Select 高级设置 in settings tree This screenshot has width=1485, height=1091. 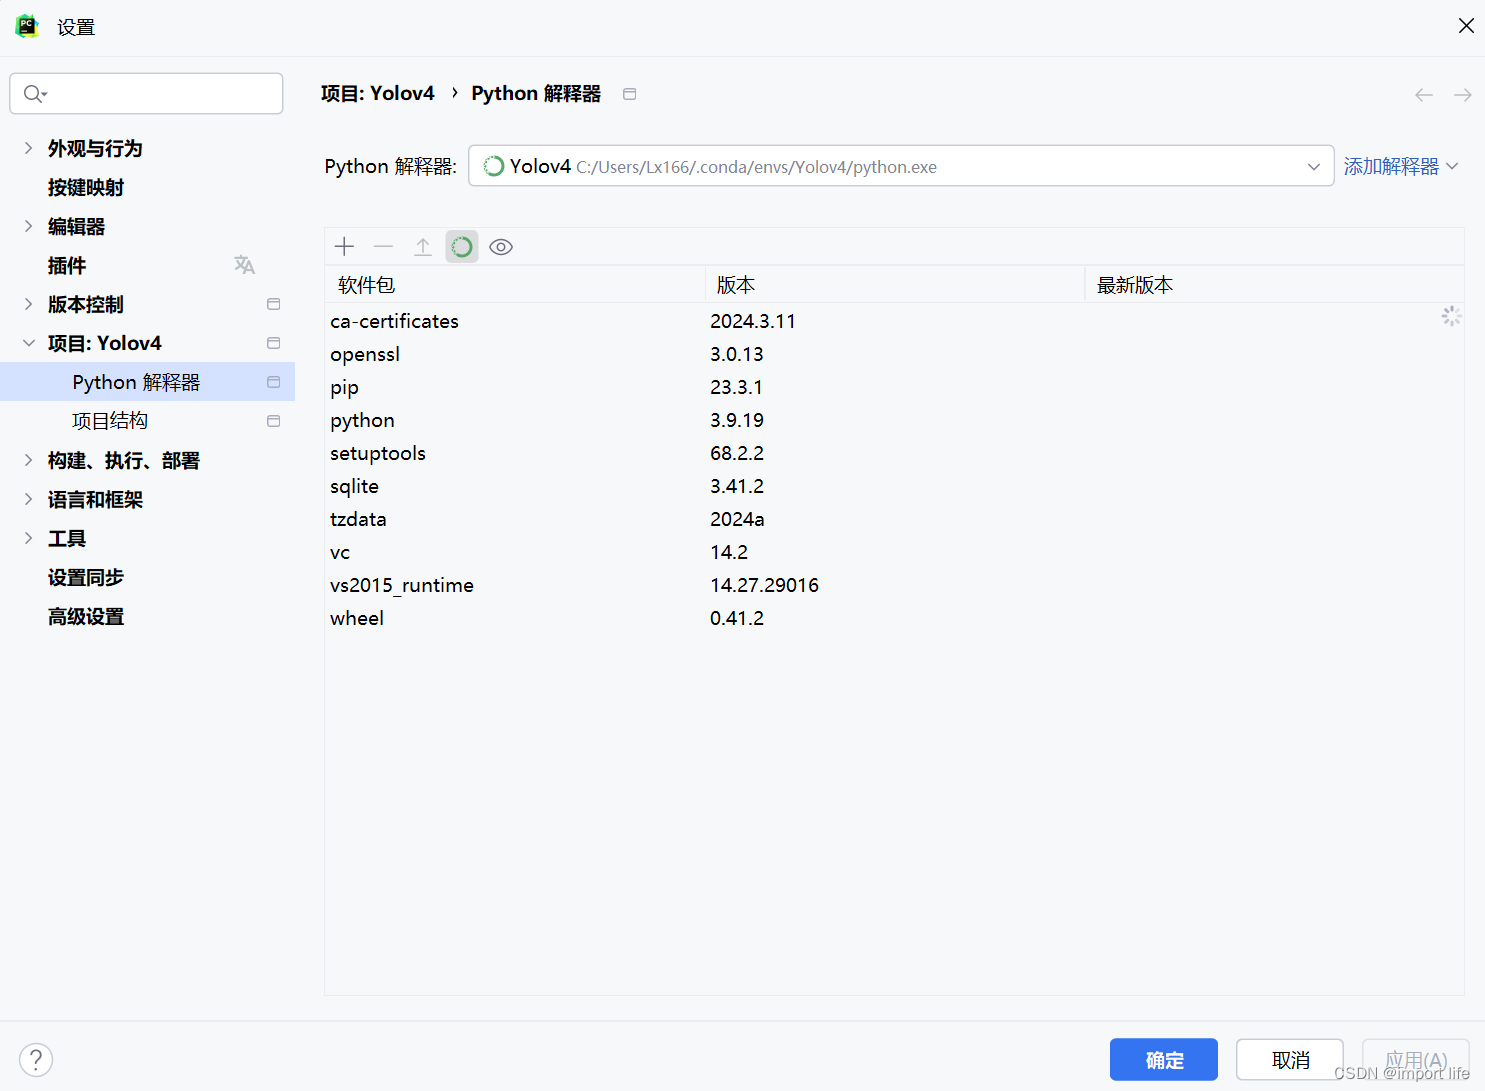86,616
